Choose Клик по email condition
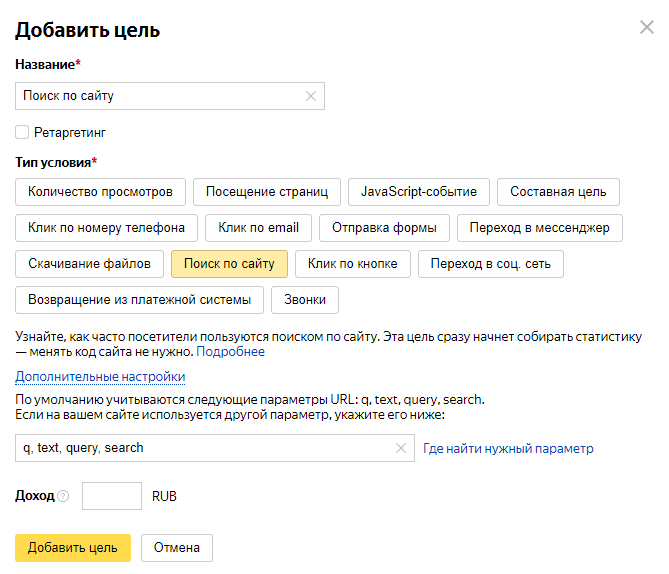 point(258,228)
